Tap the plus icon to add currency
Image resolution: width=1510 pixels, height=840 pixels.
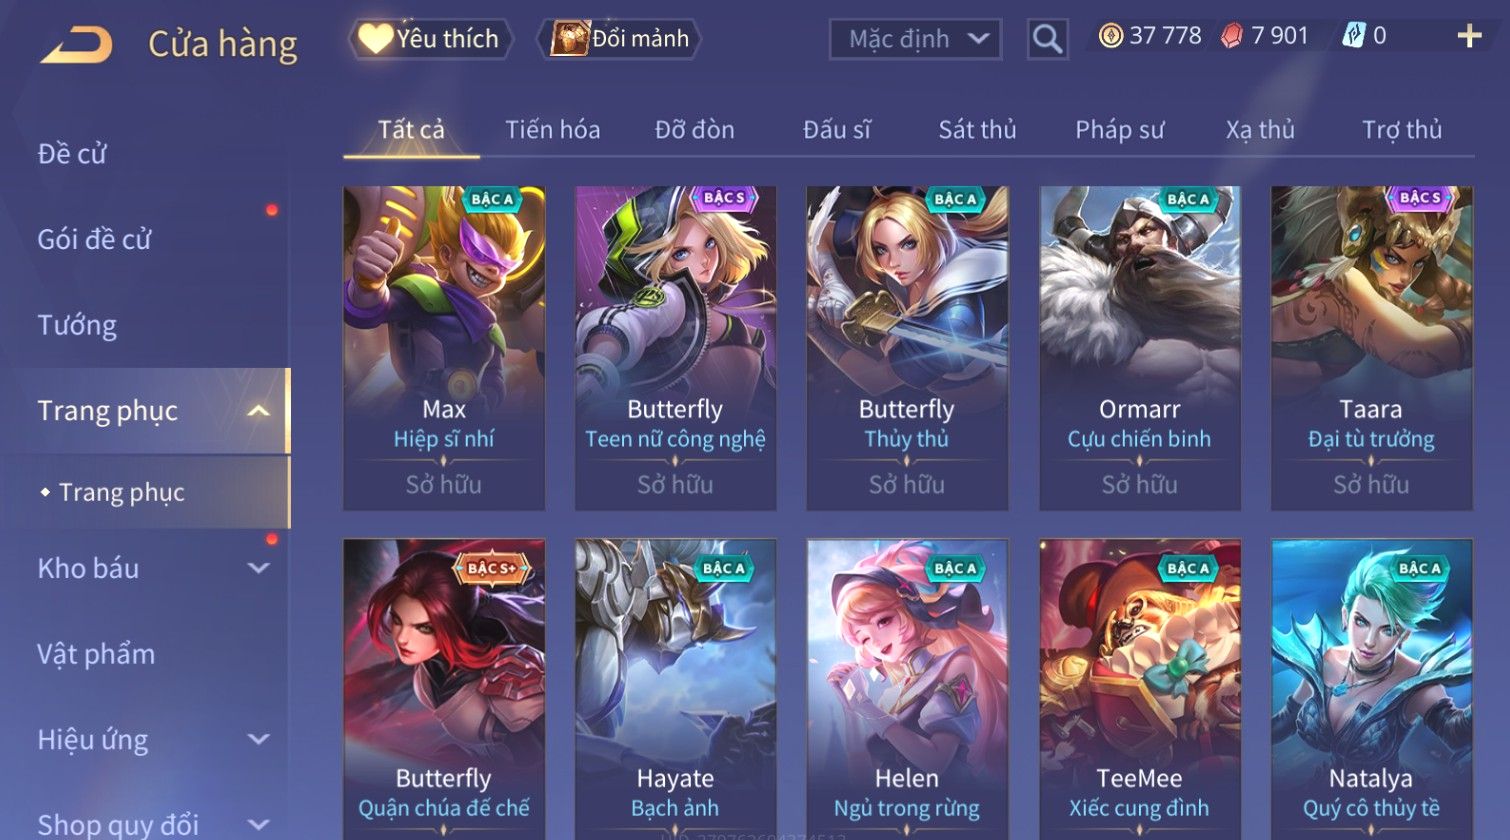(x=1469, y=37)
